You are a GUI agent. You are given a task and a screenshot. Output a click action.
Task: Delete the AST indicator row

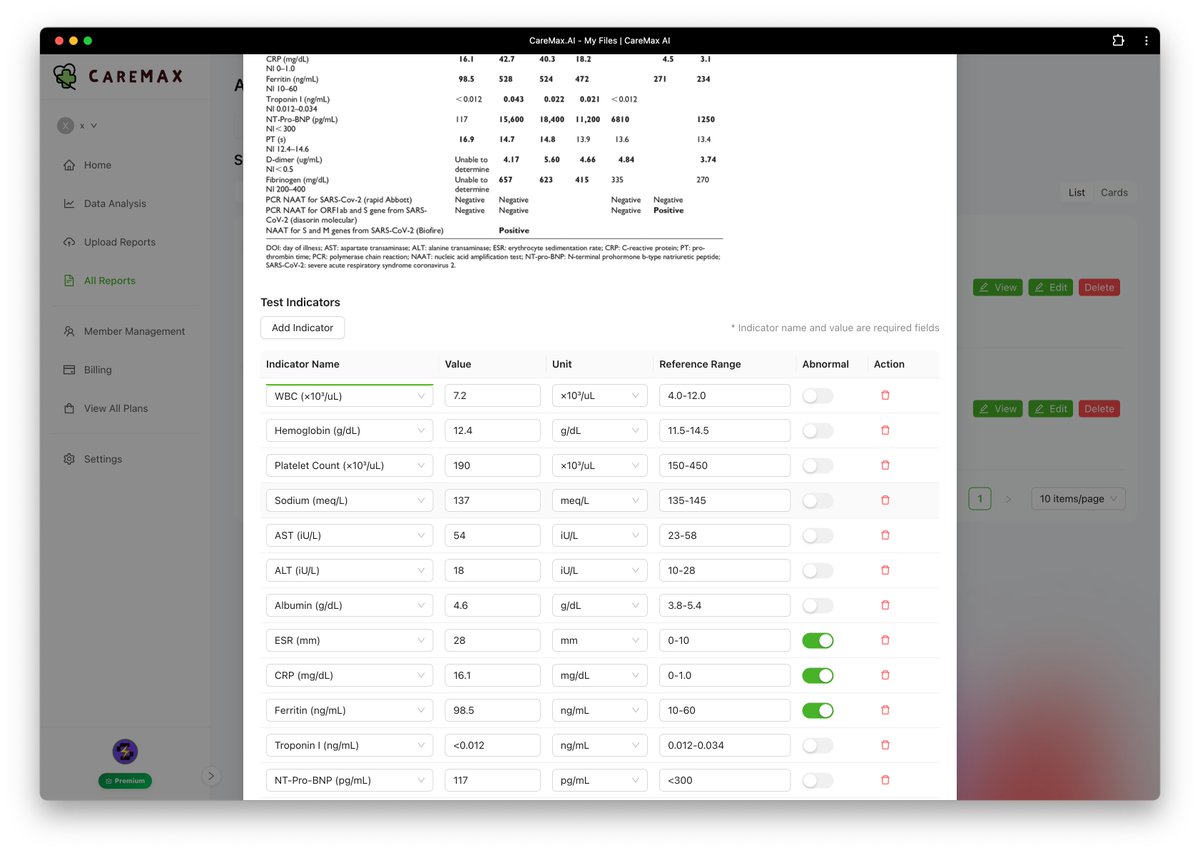point(885,535)
